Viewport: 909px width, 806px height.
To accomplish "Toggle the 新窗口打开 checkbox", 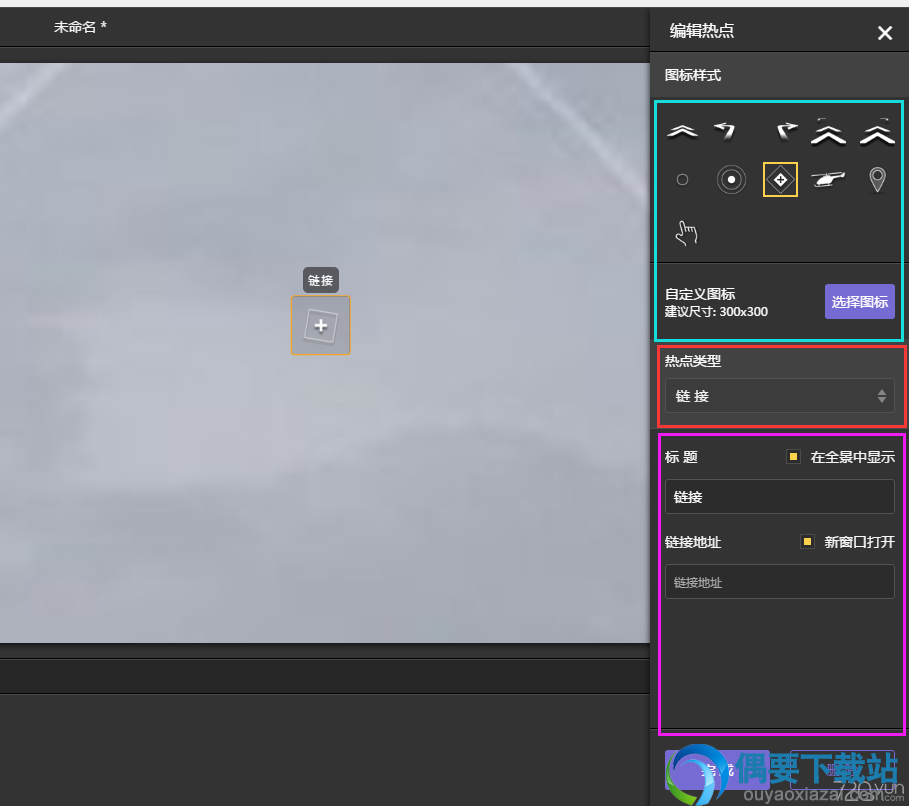I will click(x=807, y=542).
